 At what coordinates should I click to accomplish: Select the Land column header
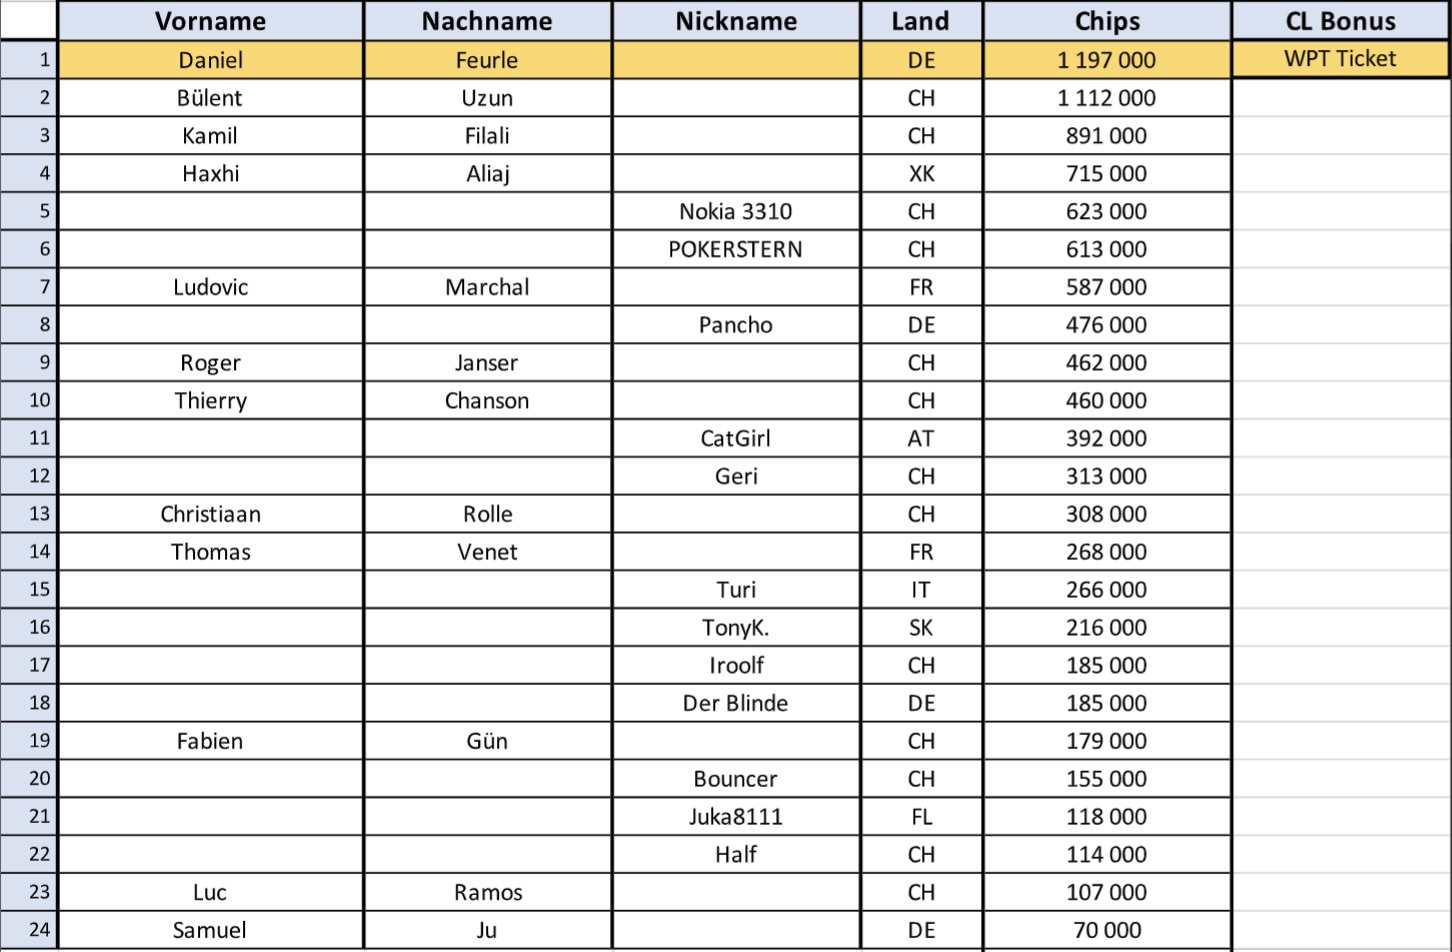[921, 21]
